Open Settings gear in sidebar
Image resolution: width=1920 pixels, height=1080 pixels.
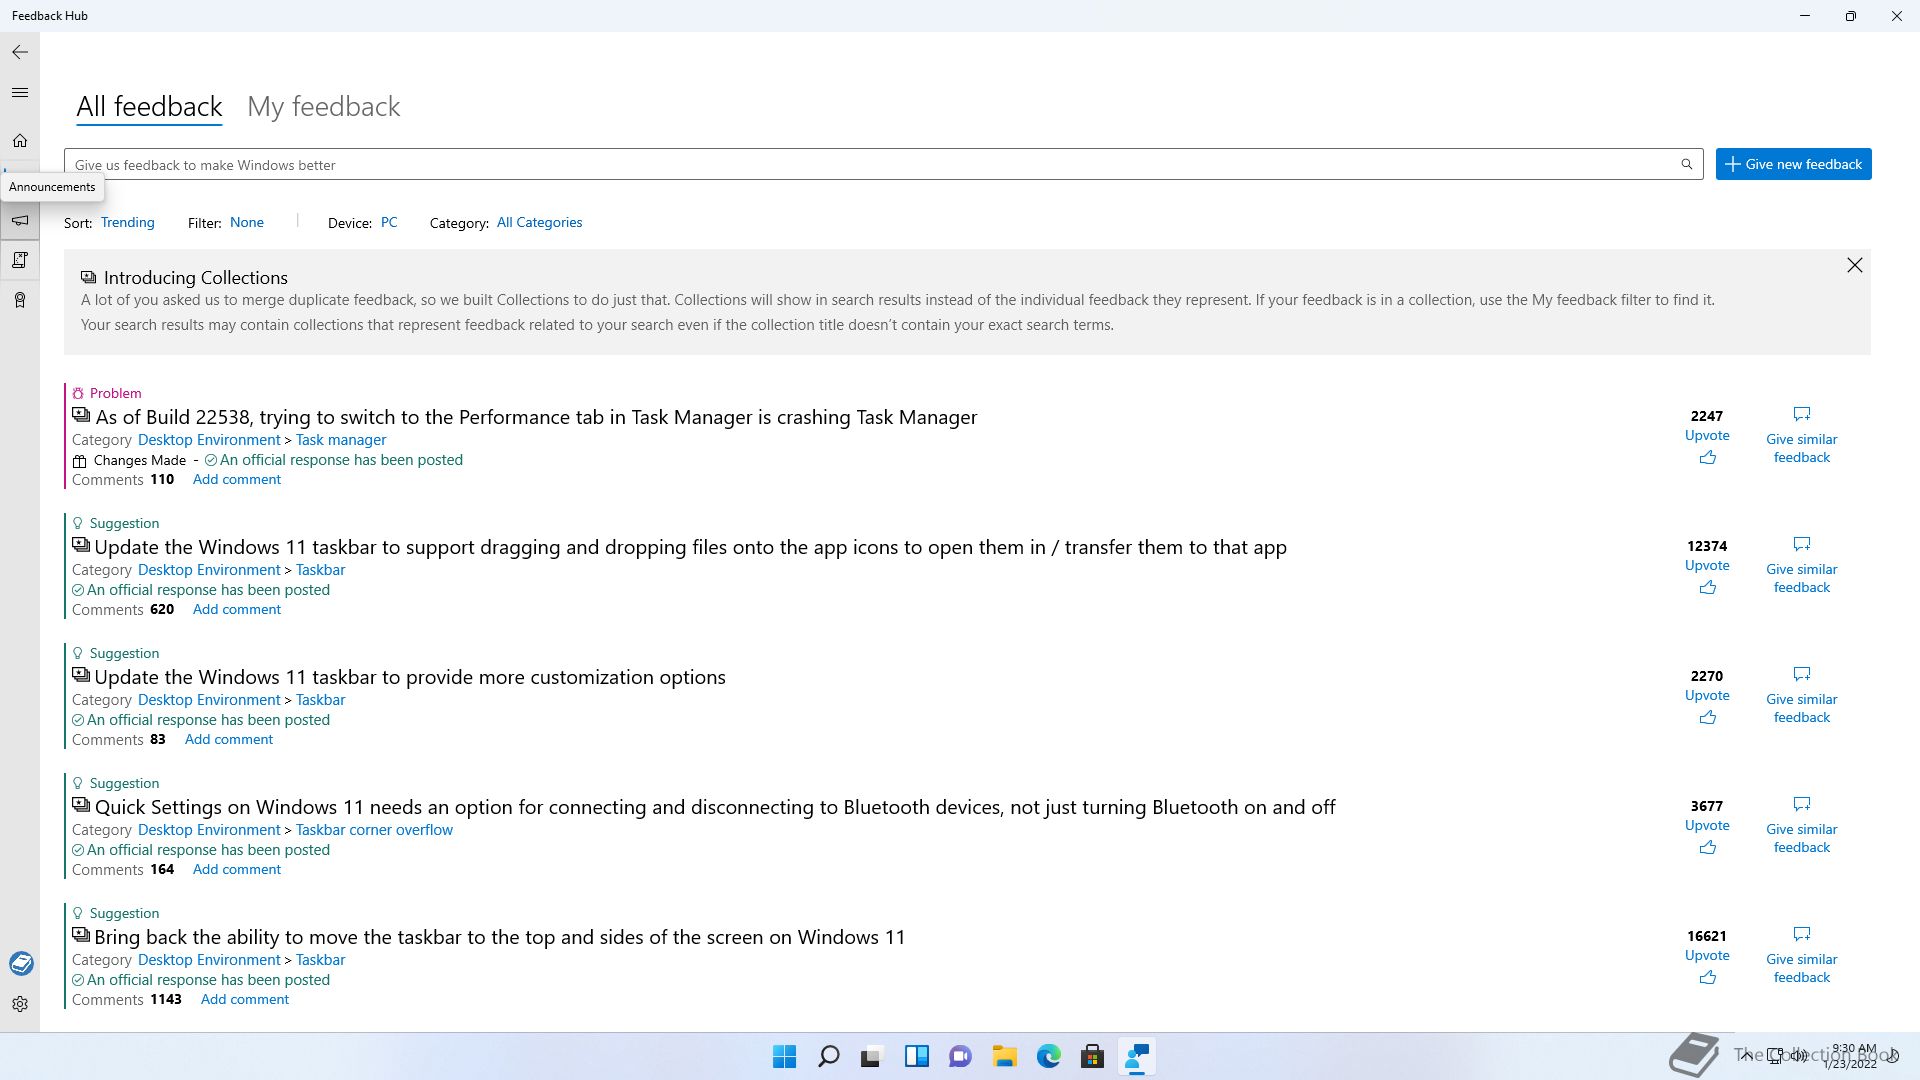tap(20, 1004)
